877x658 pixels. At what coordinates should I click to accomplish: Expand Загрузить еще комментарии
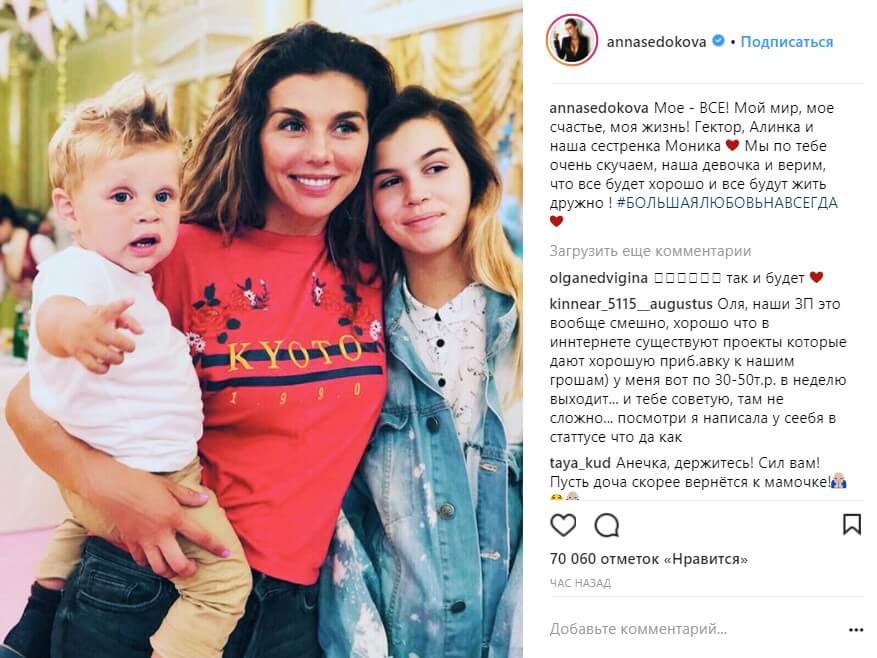[650, 251]
